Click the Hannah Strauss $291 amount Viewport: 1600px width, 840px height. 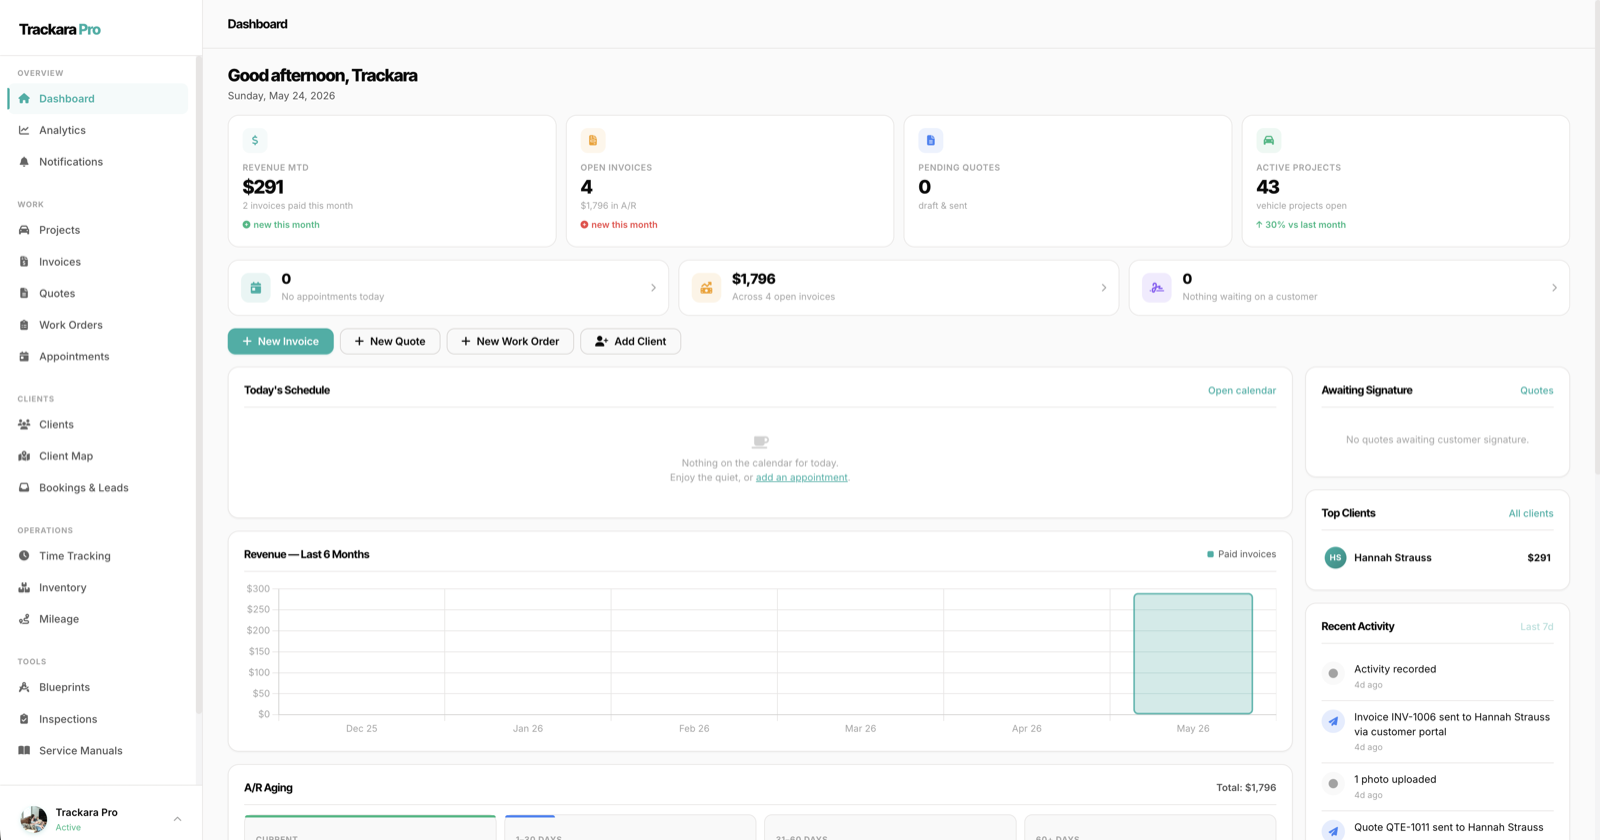point(1539,558)
